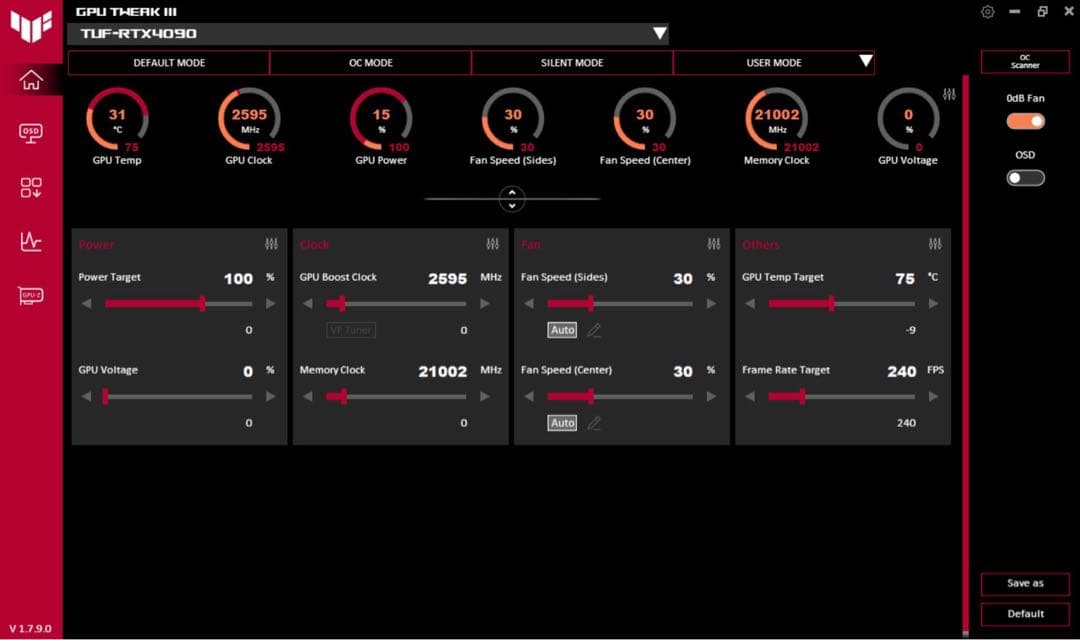Toggle the 0dB Fan switch off
Image resolution: width=1080 pixels, height=640 pixels.
(1025, 121)
